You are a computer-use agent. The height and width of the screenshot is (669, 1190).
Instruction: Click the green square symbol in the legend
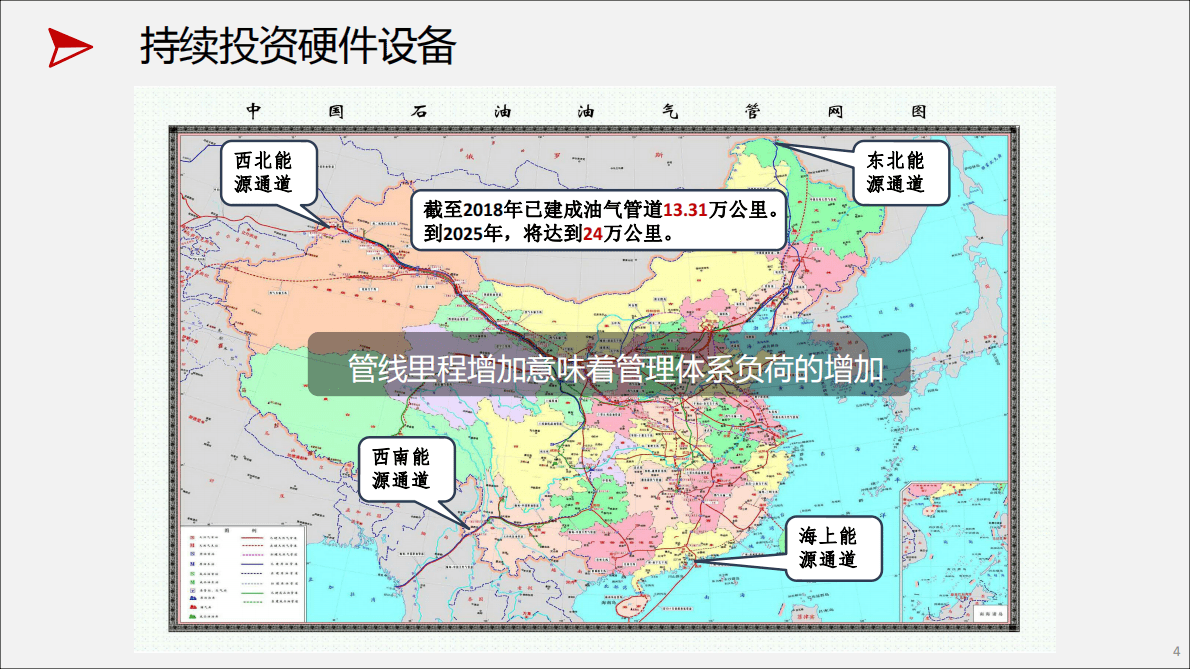[x=192, y=574]
